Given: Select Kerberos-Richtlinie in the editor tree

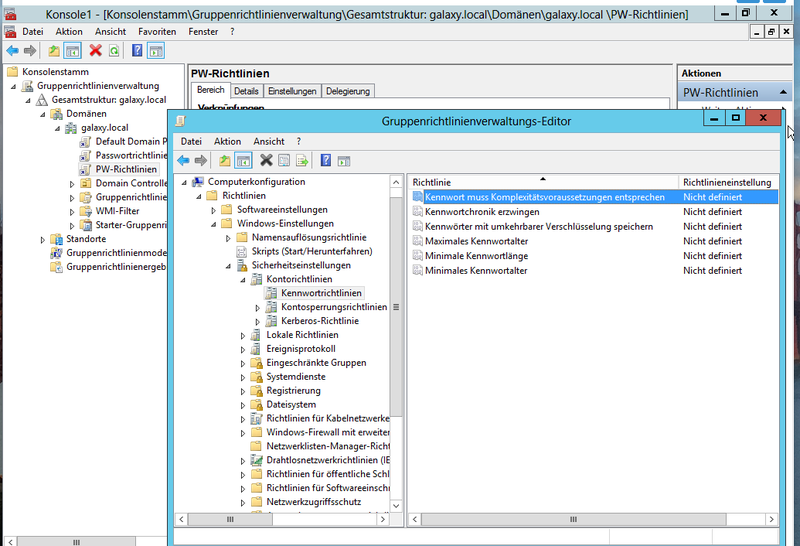Looking at the screenshot, I should [320, 321].
